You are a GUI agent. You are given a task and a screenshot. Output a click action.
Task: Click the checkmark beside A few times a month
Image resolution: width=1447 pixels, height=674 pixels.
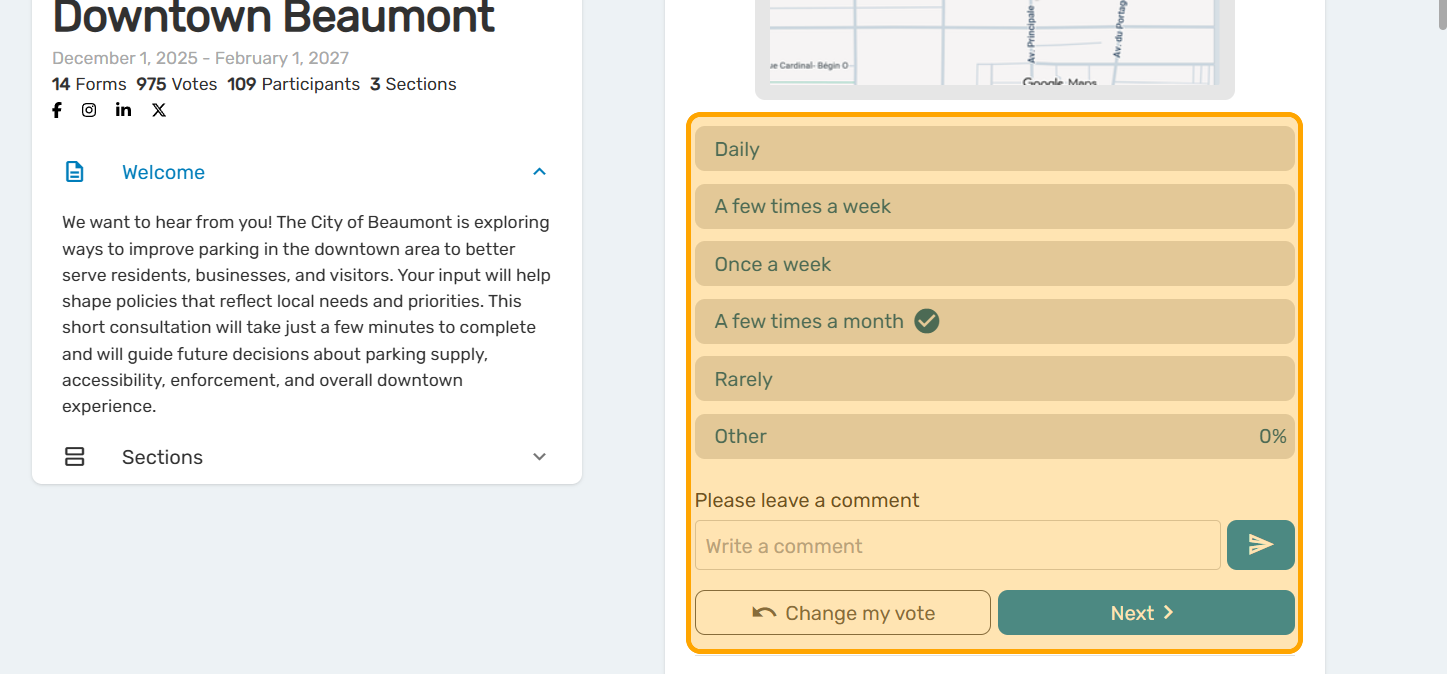coord(927,321)
